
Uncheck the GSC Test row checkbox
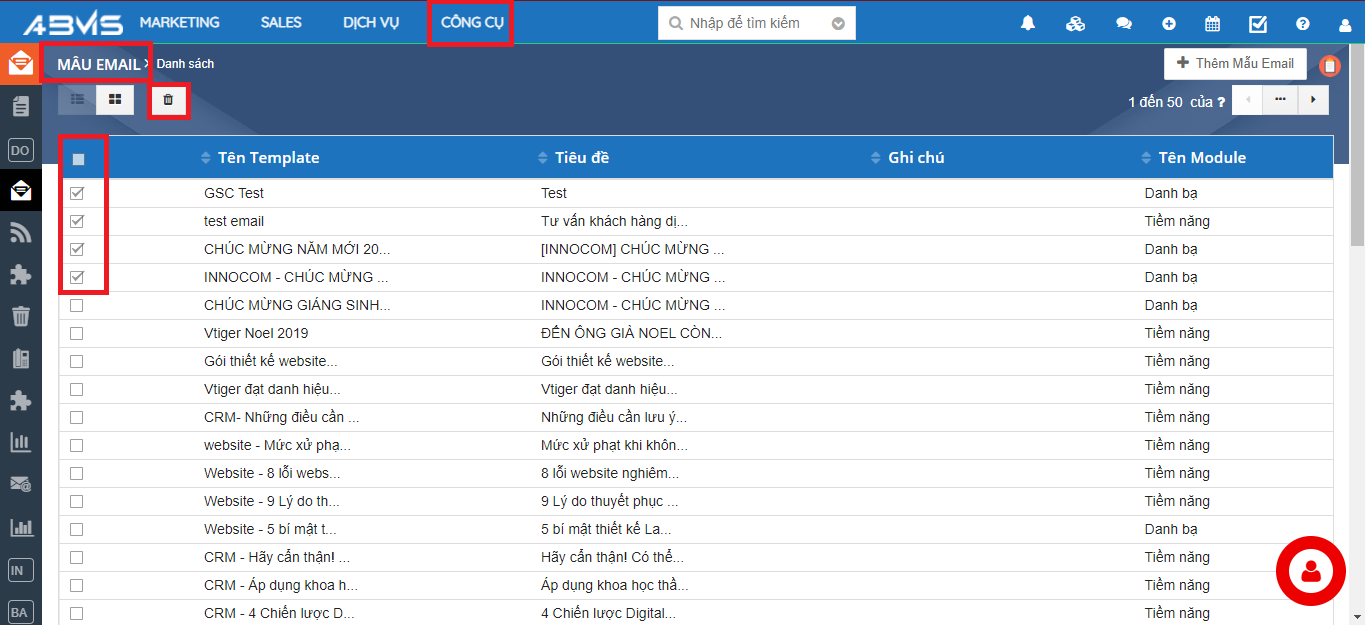tap(77, 193)
